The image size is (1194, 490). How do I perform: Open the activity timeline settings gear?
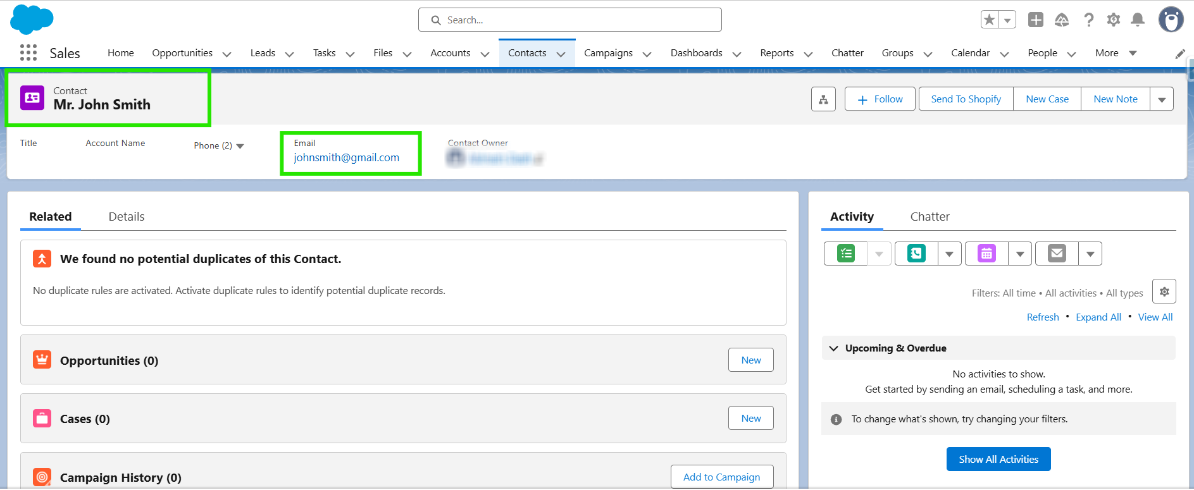(1164, 290)
